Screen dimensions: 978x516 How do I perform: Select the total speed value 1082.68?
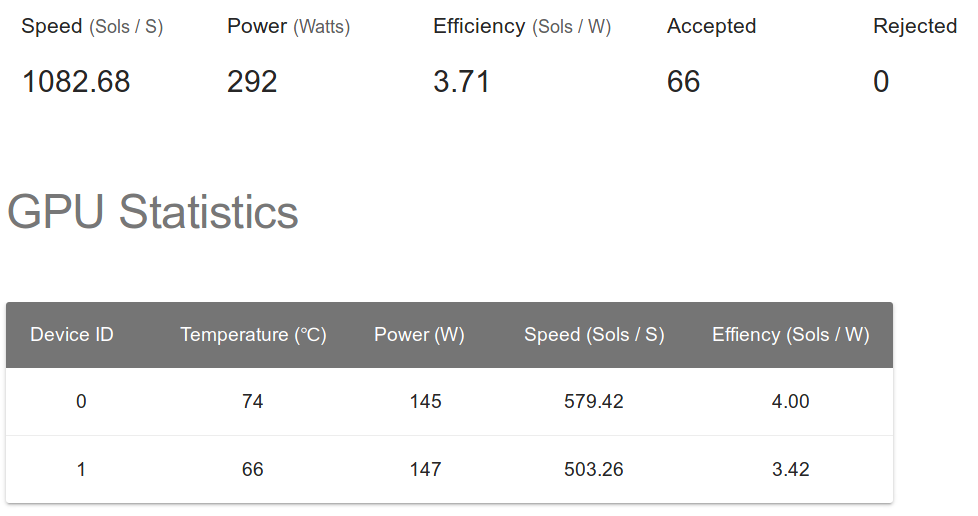click(76, 82)
